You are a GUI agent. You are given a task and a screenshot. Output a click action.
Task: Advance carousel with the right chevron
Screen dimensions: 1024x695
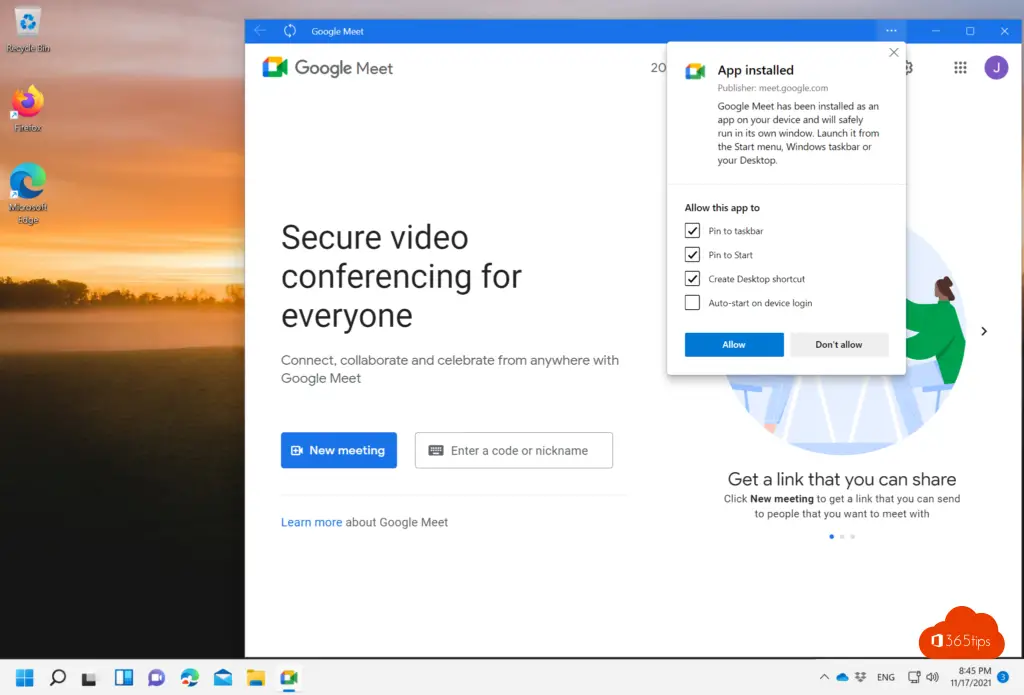pyautogui.click(x=984, y=331)
